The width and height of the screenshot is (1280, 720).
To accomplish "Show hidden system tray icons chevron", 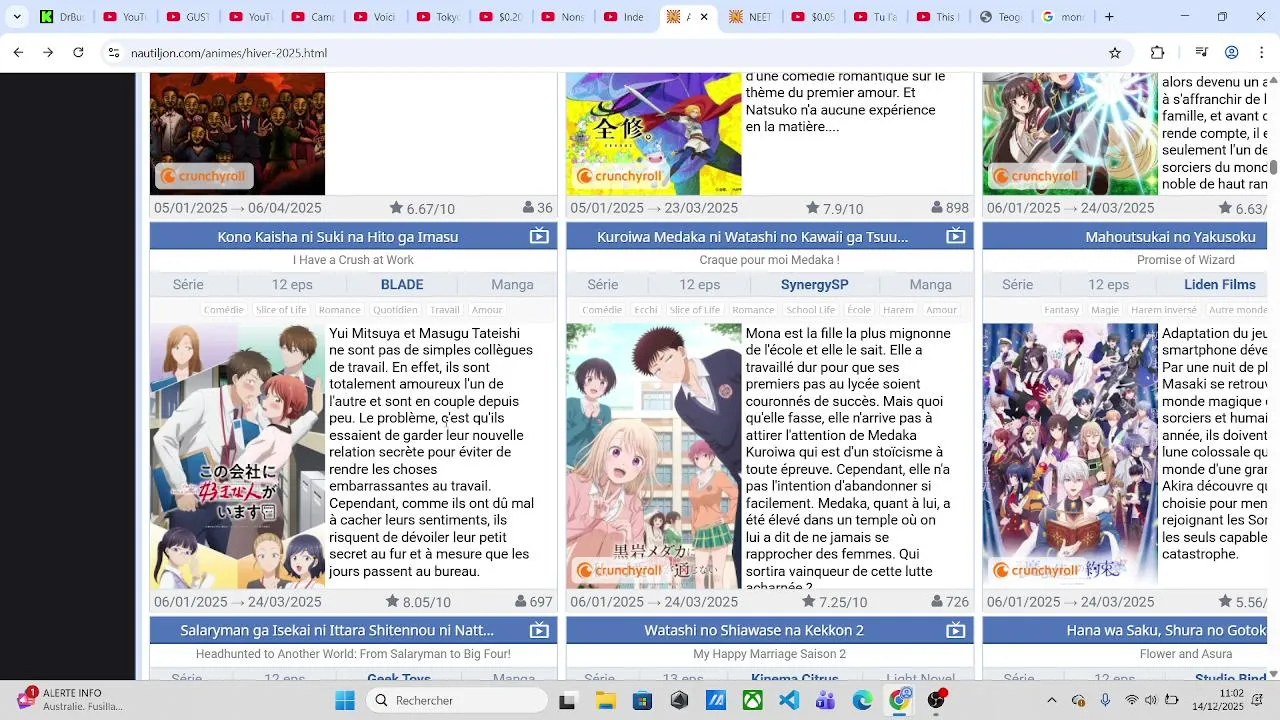I will coord(1051,700).
